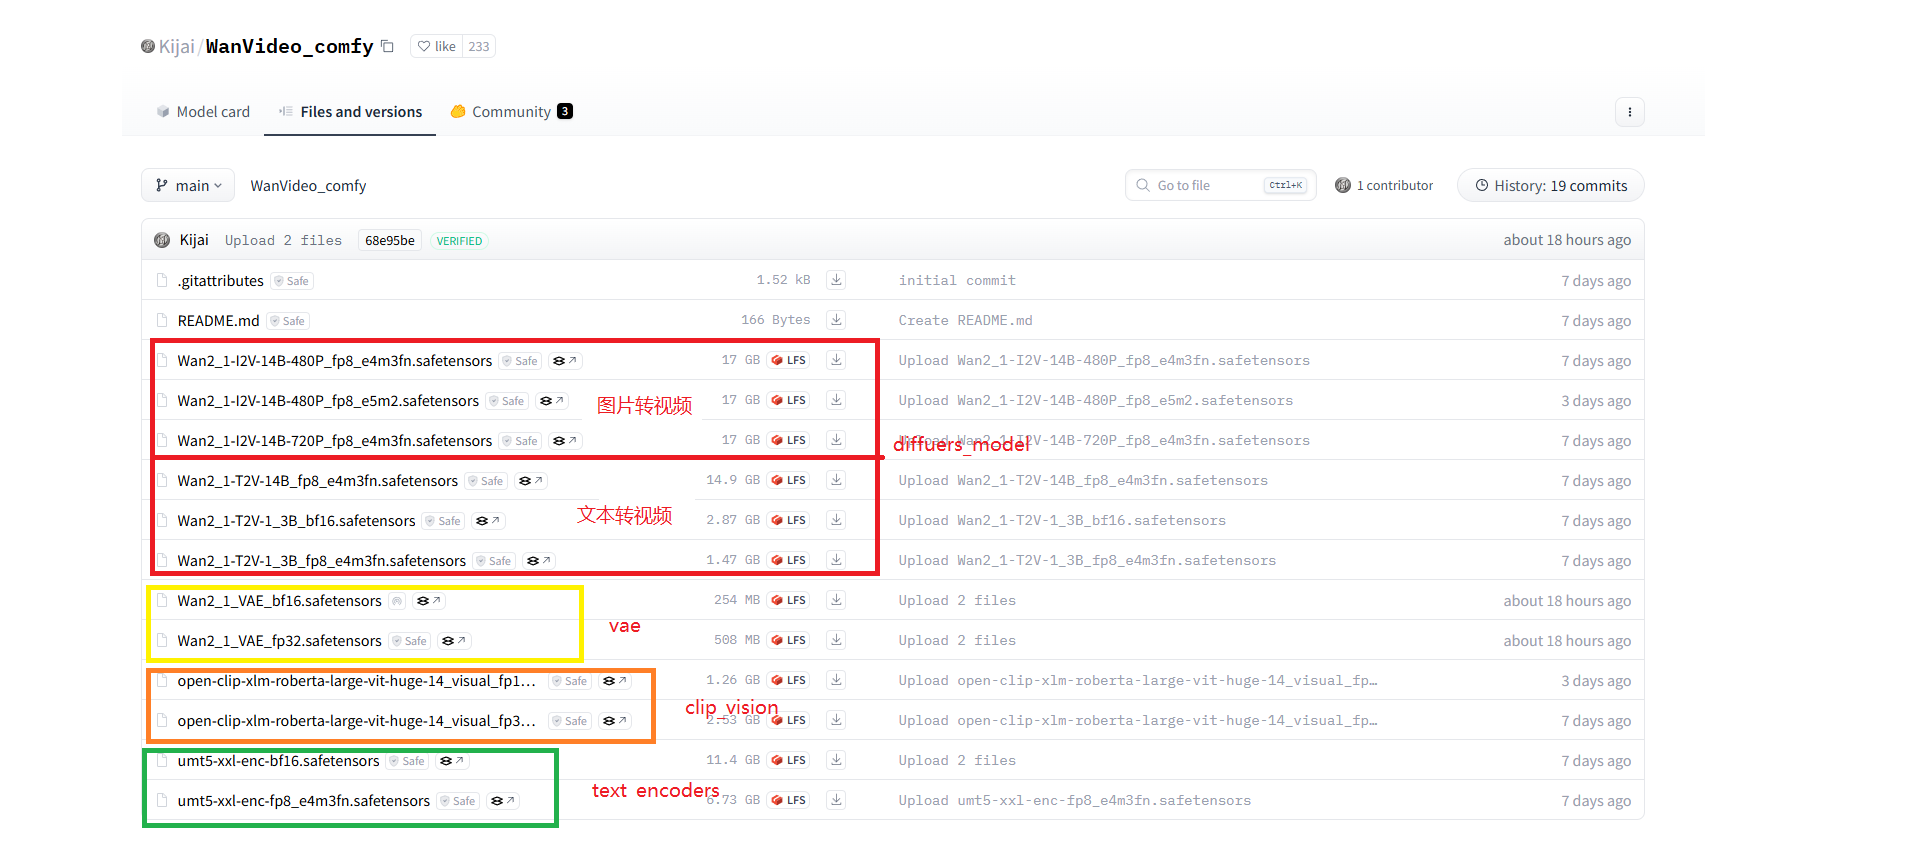The image size is (1911, 857).
Task: Like the WanVideo_comfy repository
Action: [x=437, y=46]
